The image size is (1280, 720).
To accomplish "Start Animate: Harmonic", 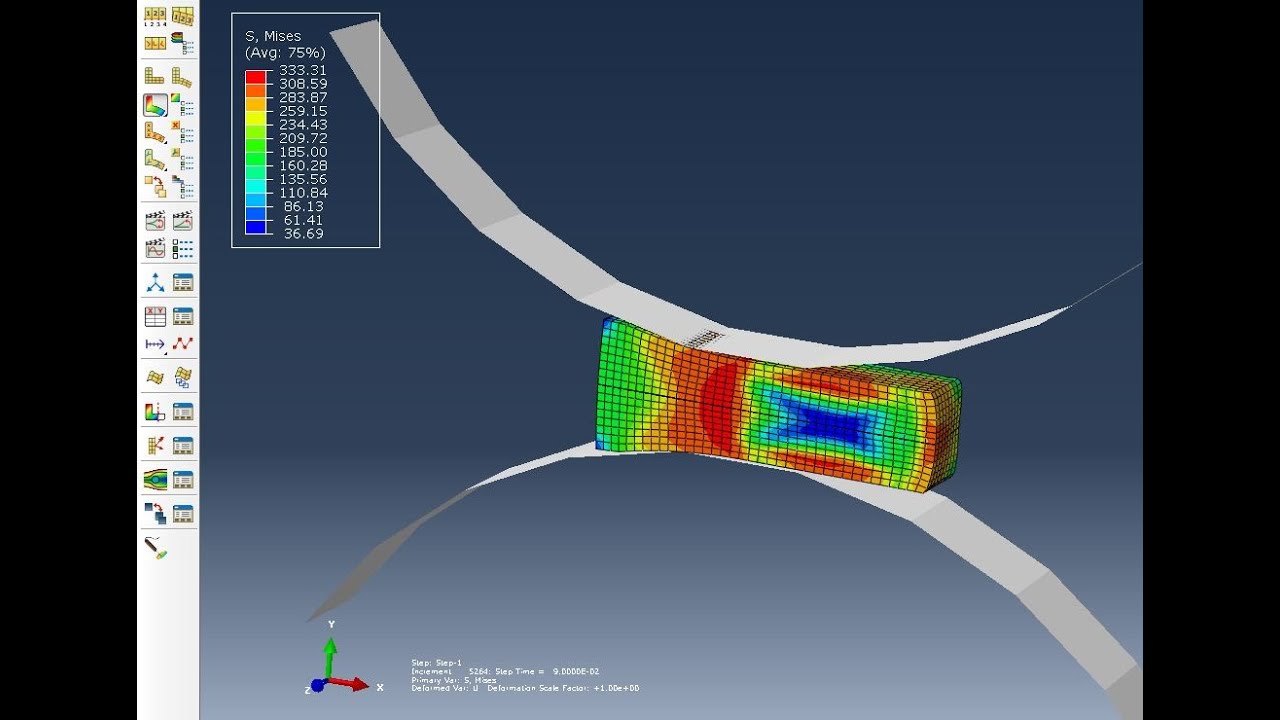I will tap(155, 247).
